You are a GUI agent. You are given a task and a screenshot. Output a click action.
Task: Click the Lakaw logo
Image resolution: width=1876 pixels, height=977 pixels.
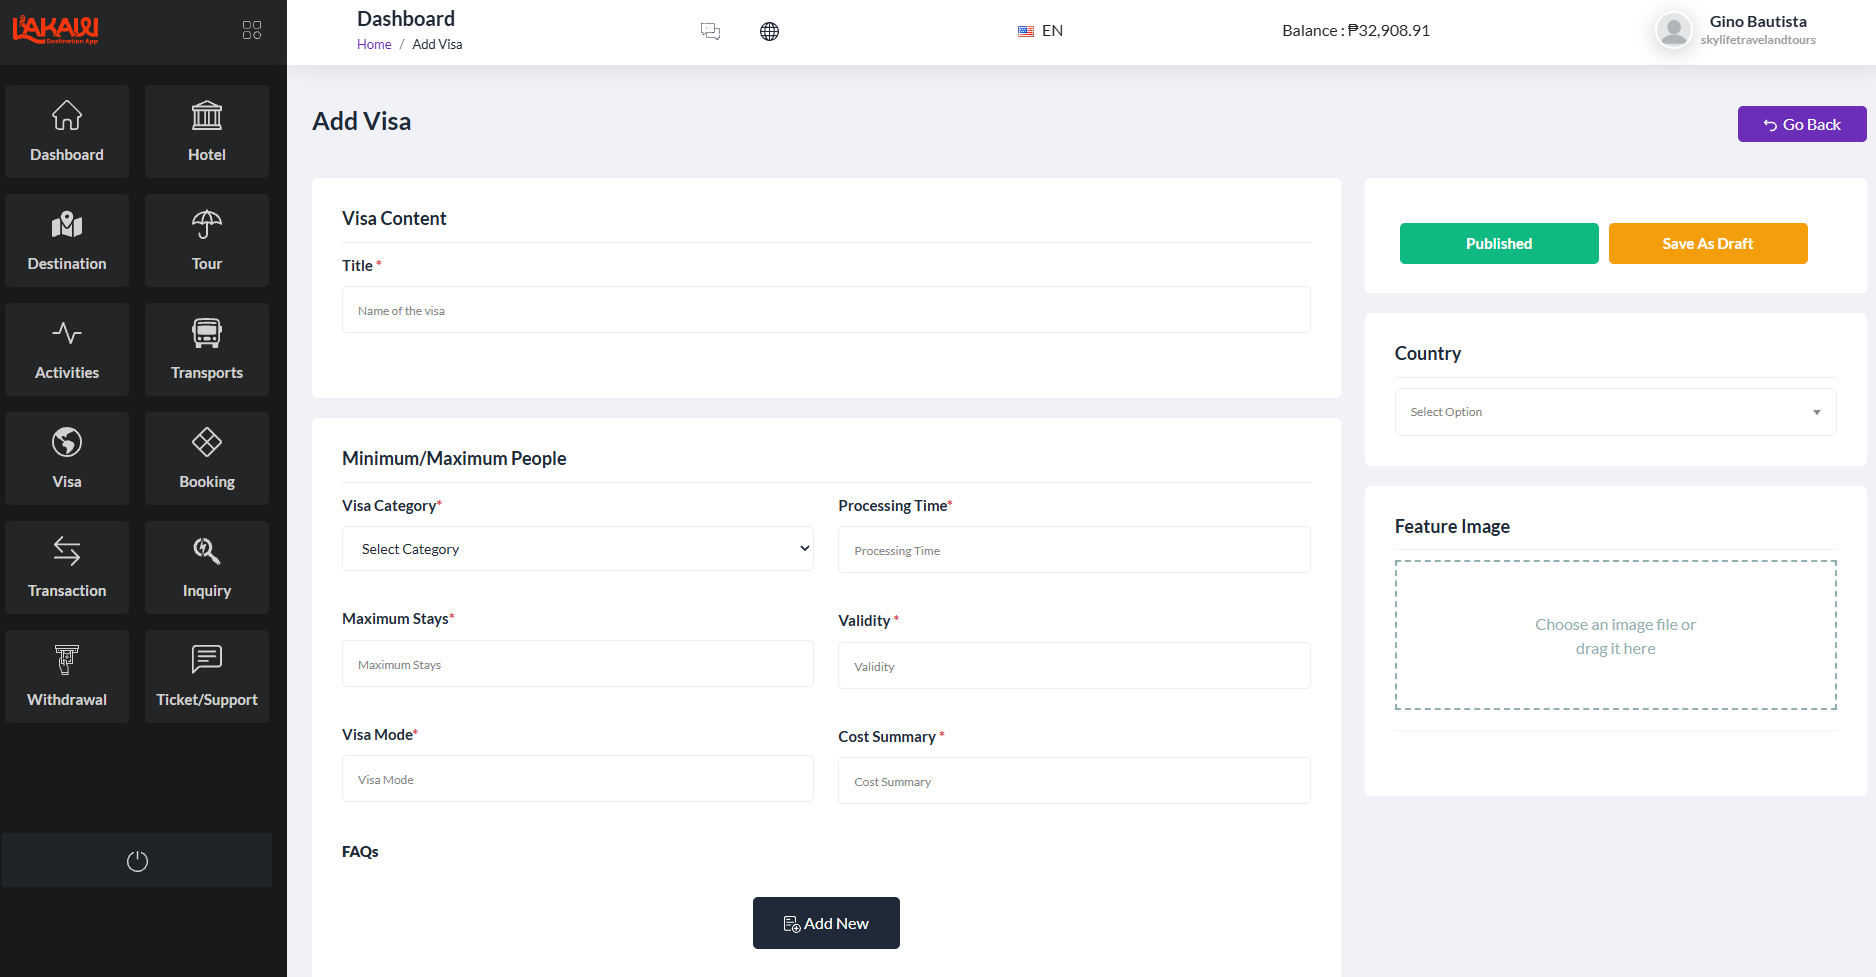pos(55,30)
